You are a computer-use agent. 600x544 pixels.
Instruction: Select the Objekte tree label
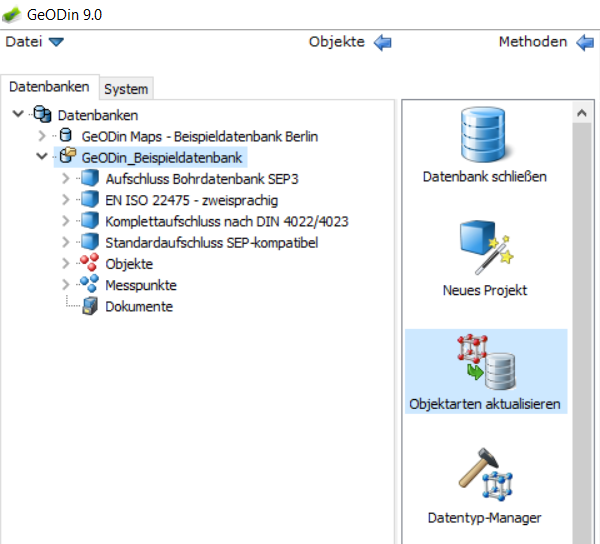click(129, 264)
